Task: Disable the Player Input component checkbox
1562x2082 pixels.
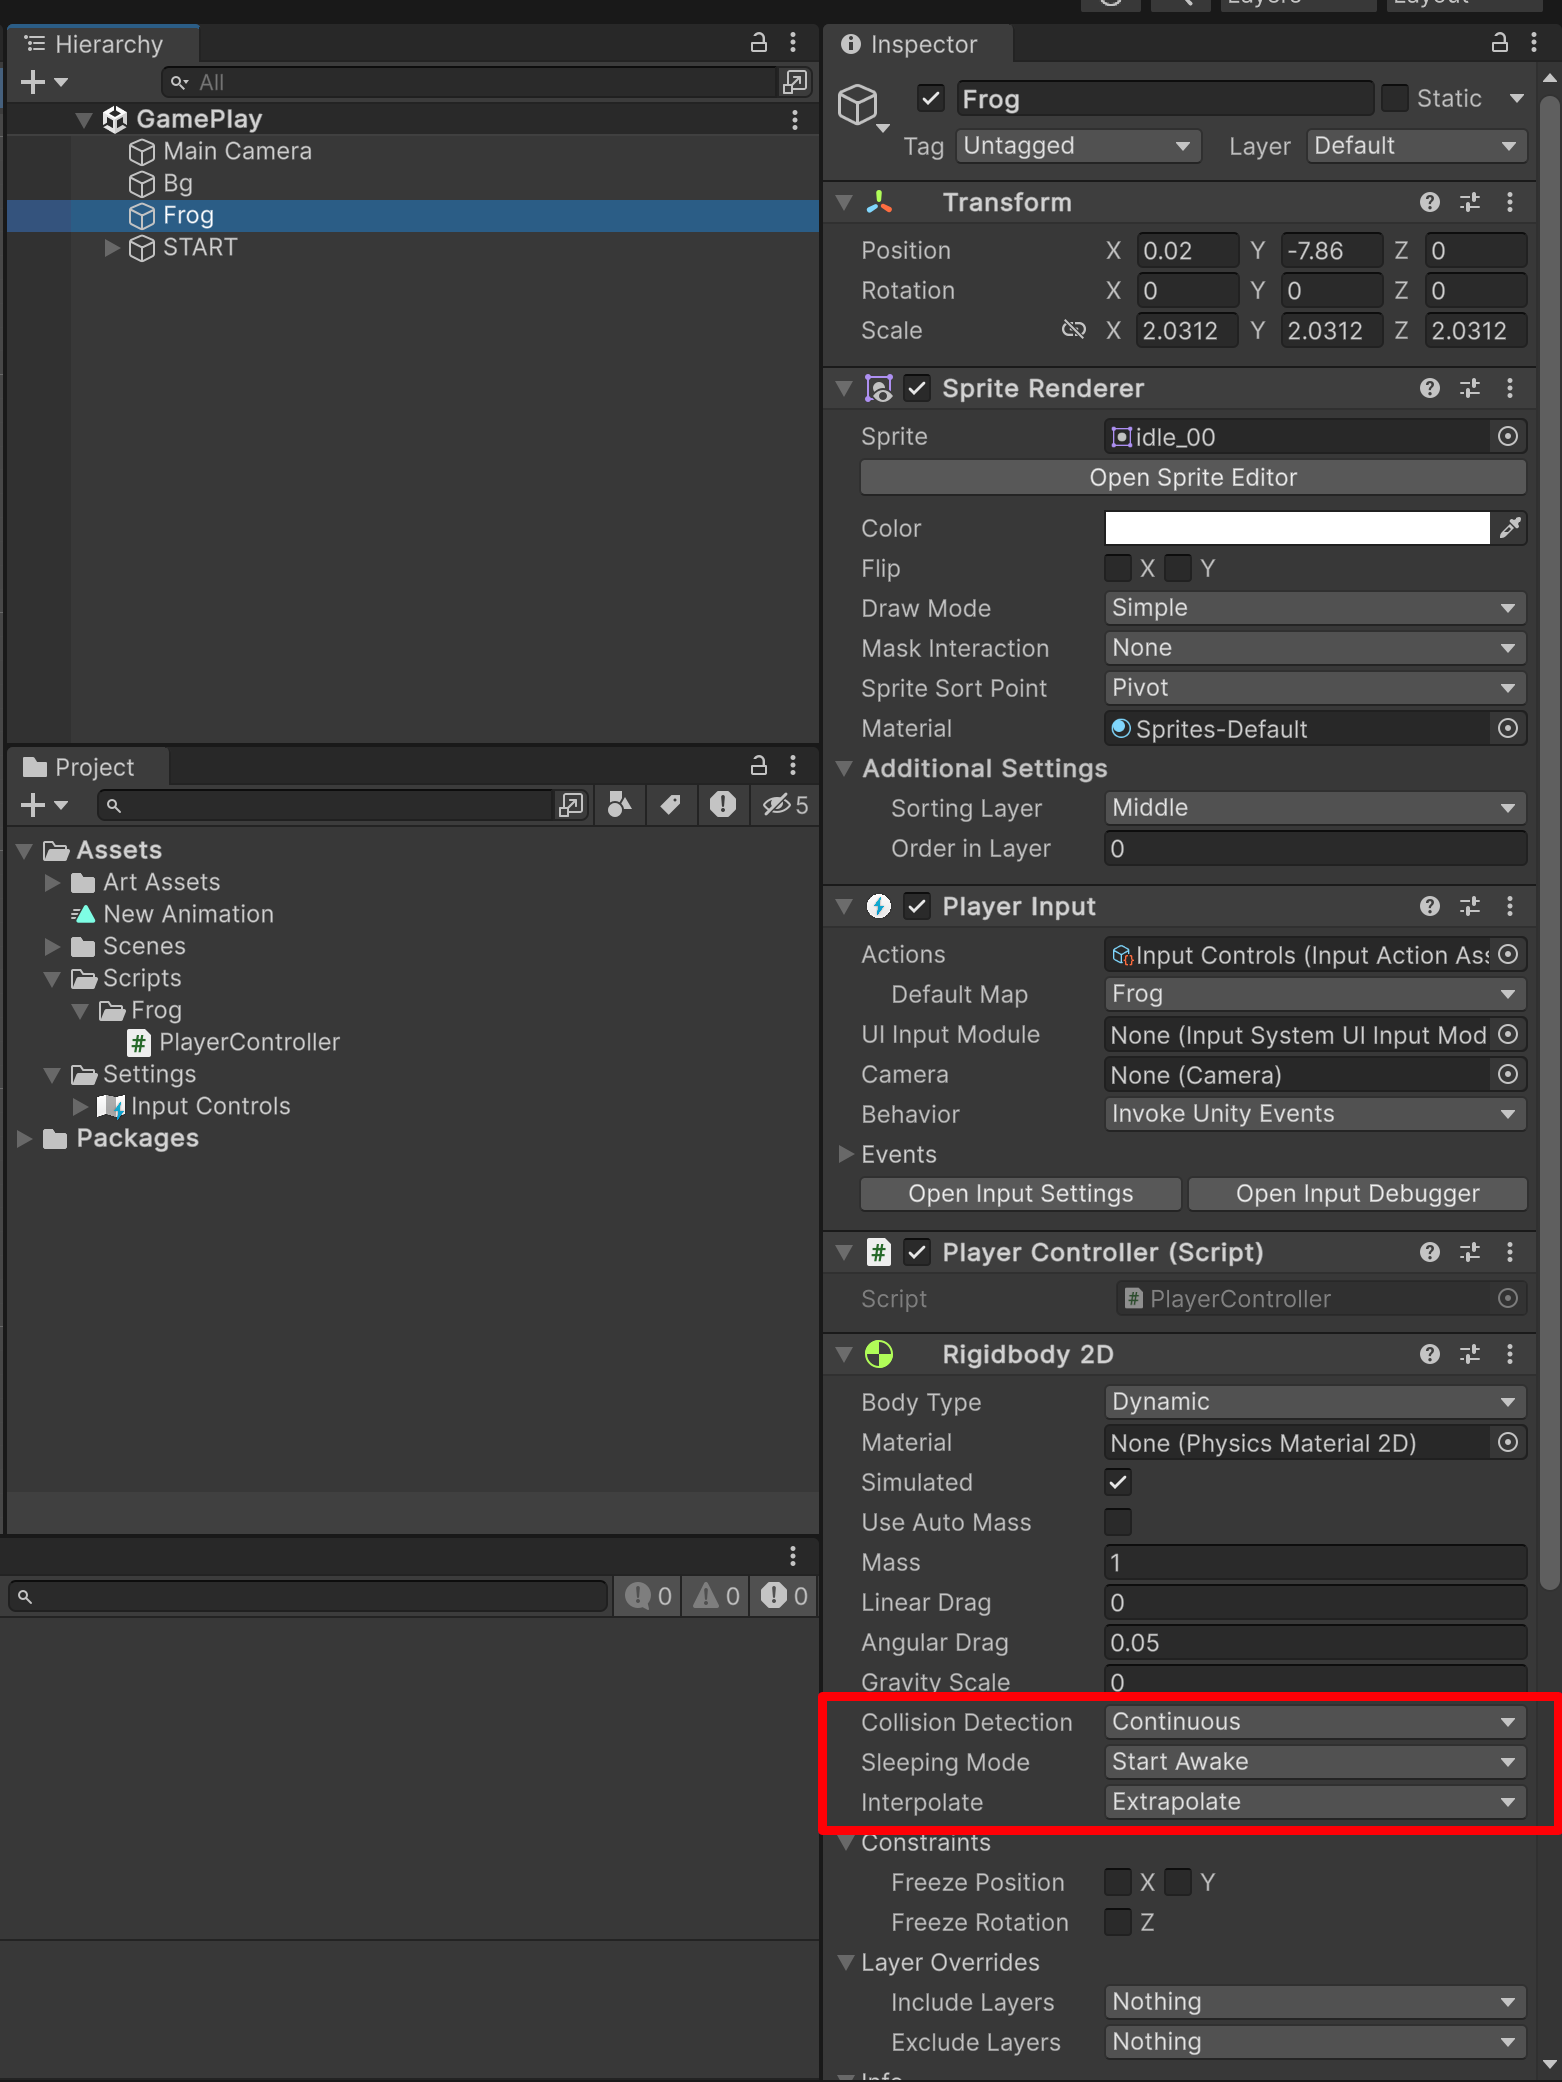Action: 917,906
